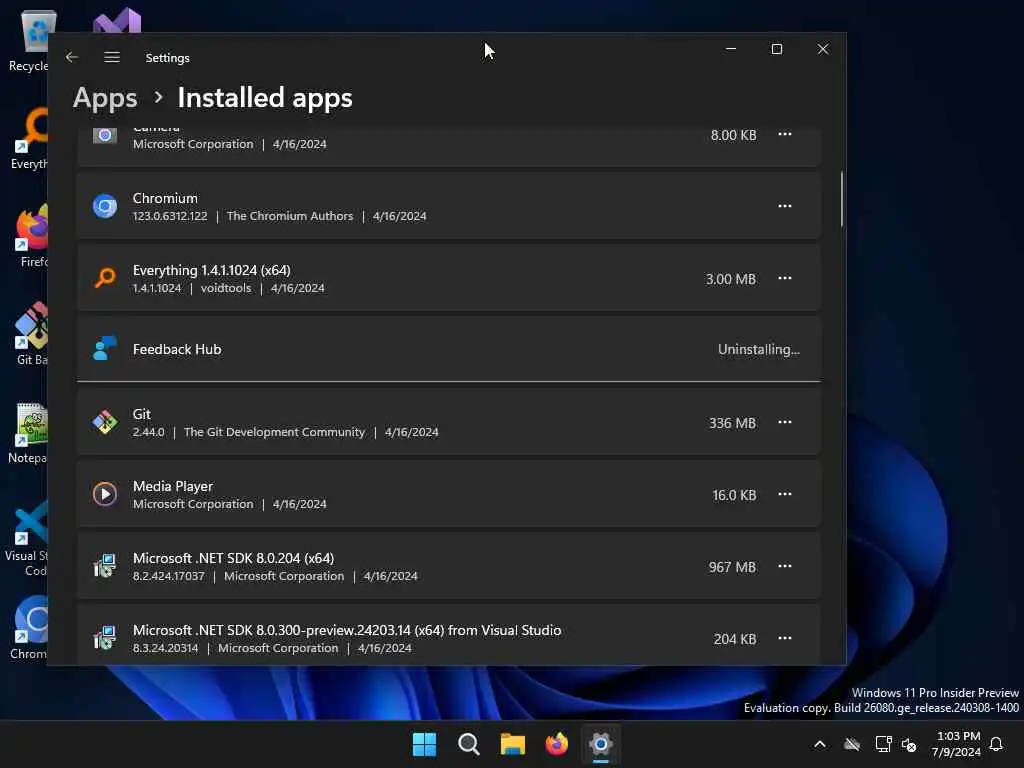The image size is (1024, 768).
Task: Select the Chromium app name
Action: 165,198
